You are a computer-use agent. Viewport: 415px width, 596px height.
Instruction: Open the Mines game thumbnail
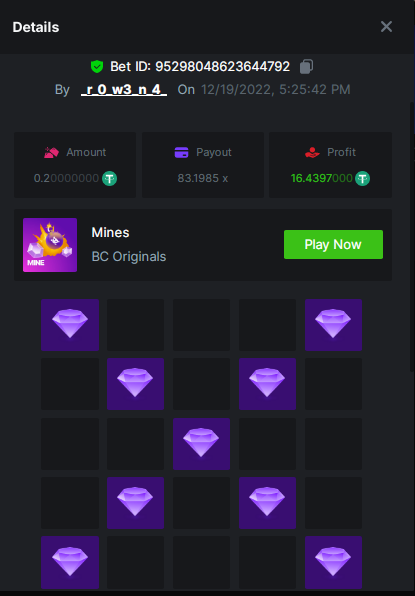point(50,245)
